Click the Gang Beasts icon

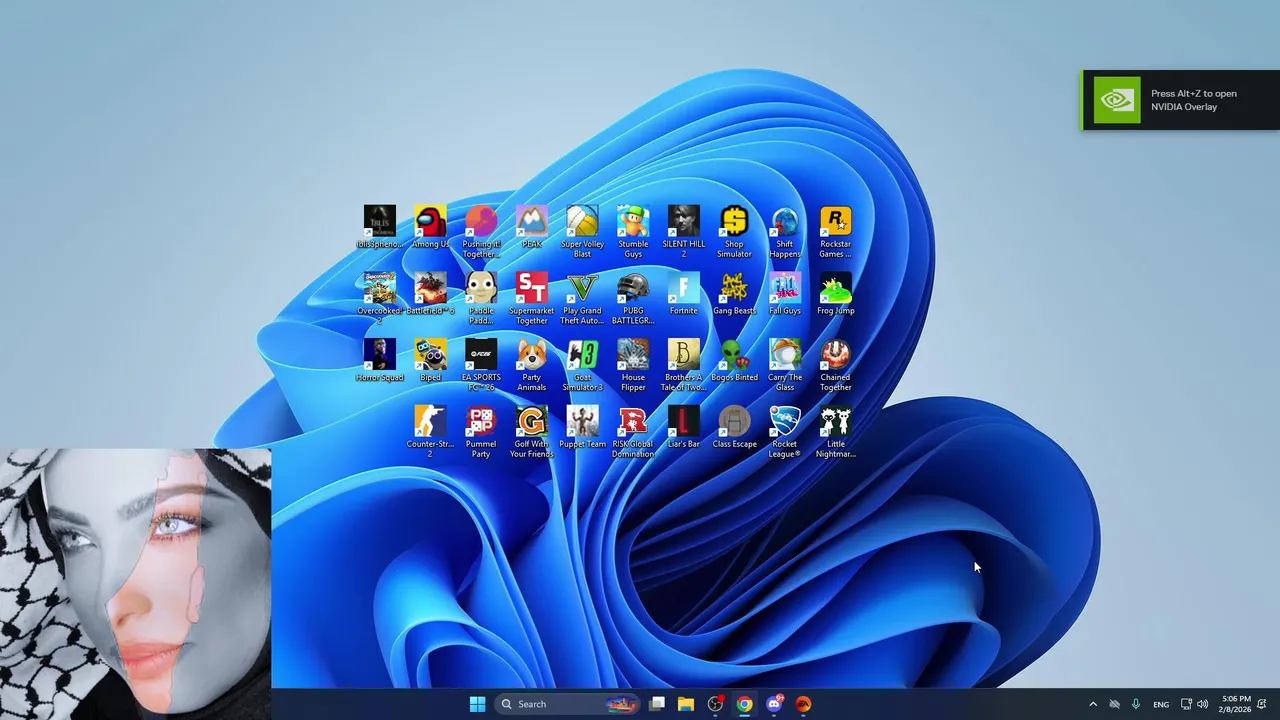pos(734,294)
